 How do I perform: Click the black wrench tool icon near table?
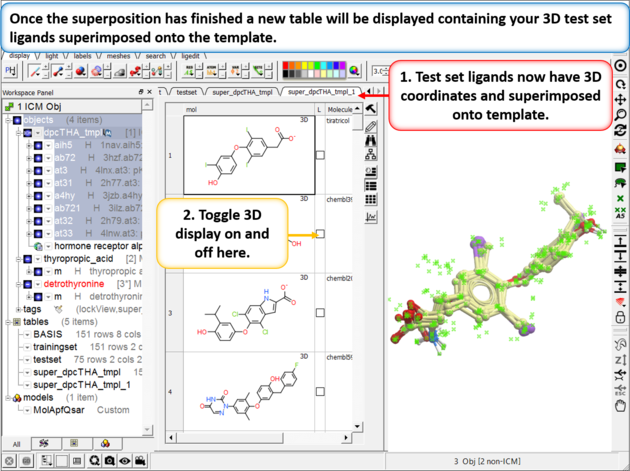372,108
